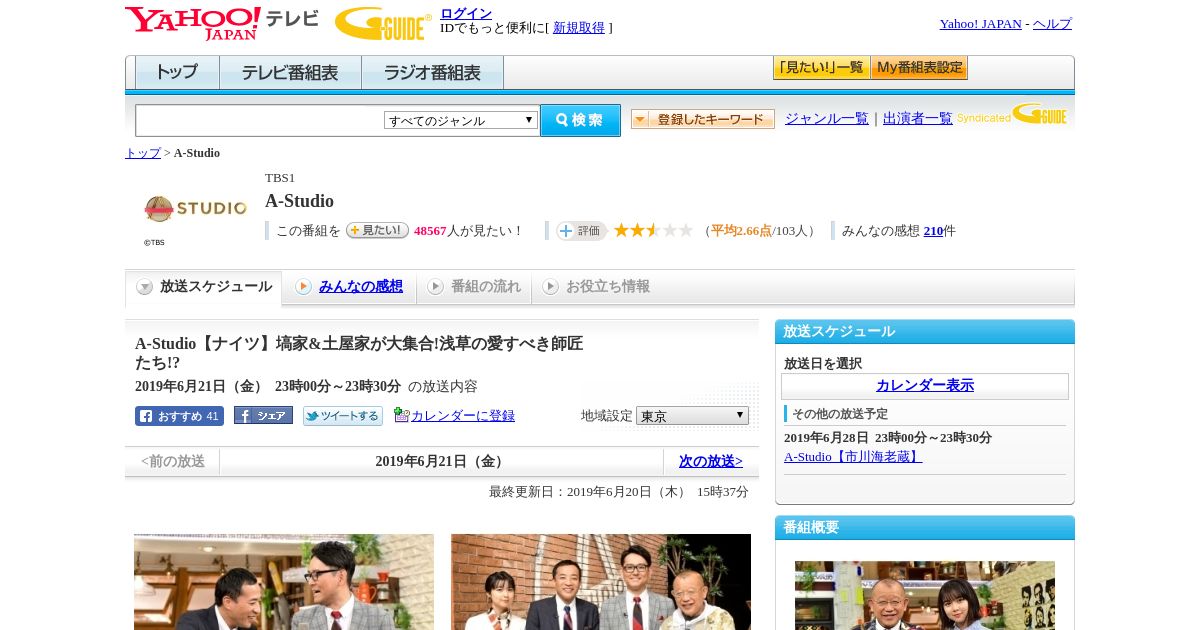Click the Twitter ツイートする button
The image size is (1200, 630).
coord(343,416)
